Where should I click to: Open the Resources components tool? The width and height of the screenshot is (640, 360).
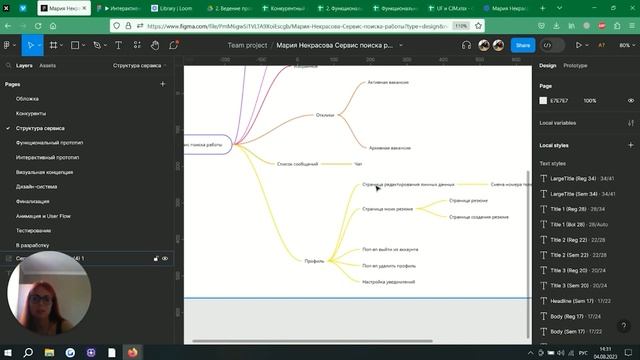[x=137, y=45]
